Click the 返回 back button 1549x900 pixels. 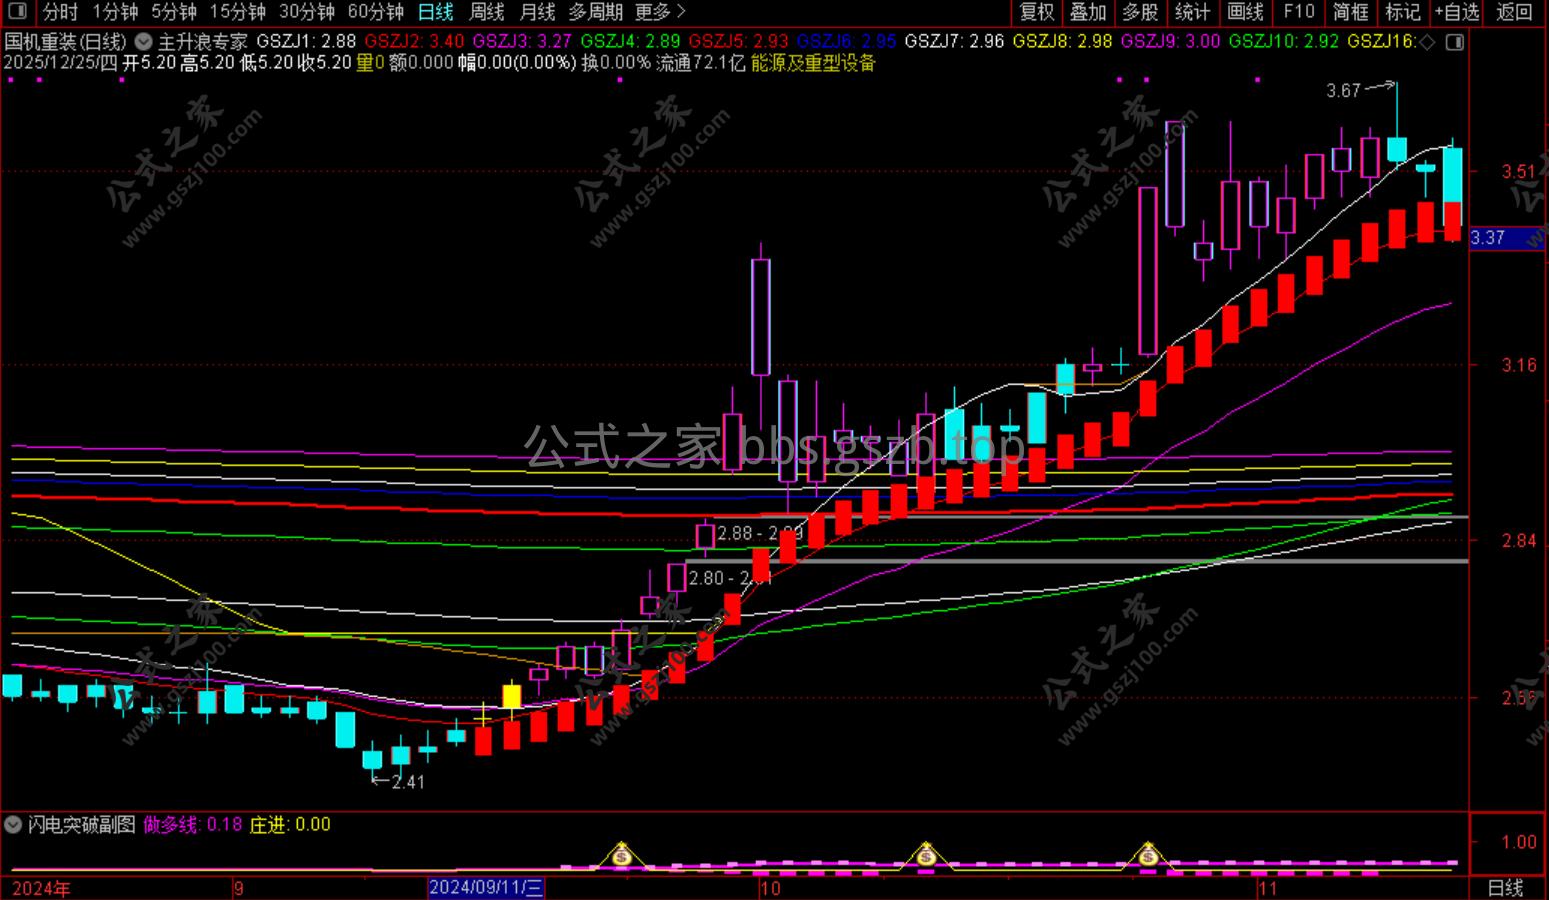(1514, 12)
